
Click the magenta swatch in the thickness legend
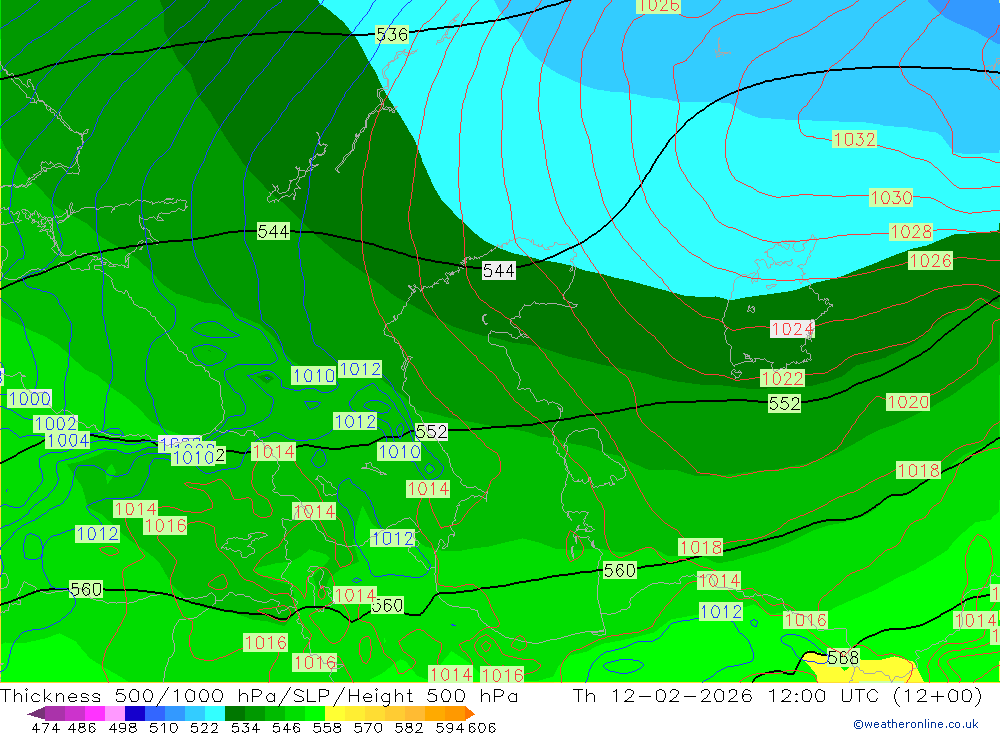pos(95,713)
